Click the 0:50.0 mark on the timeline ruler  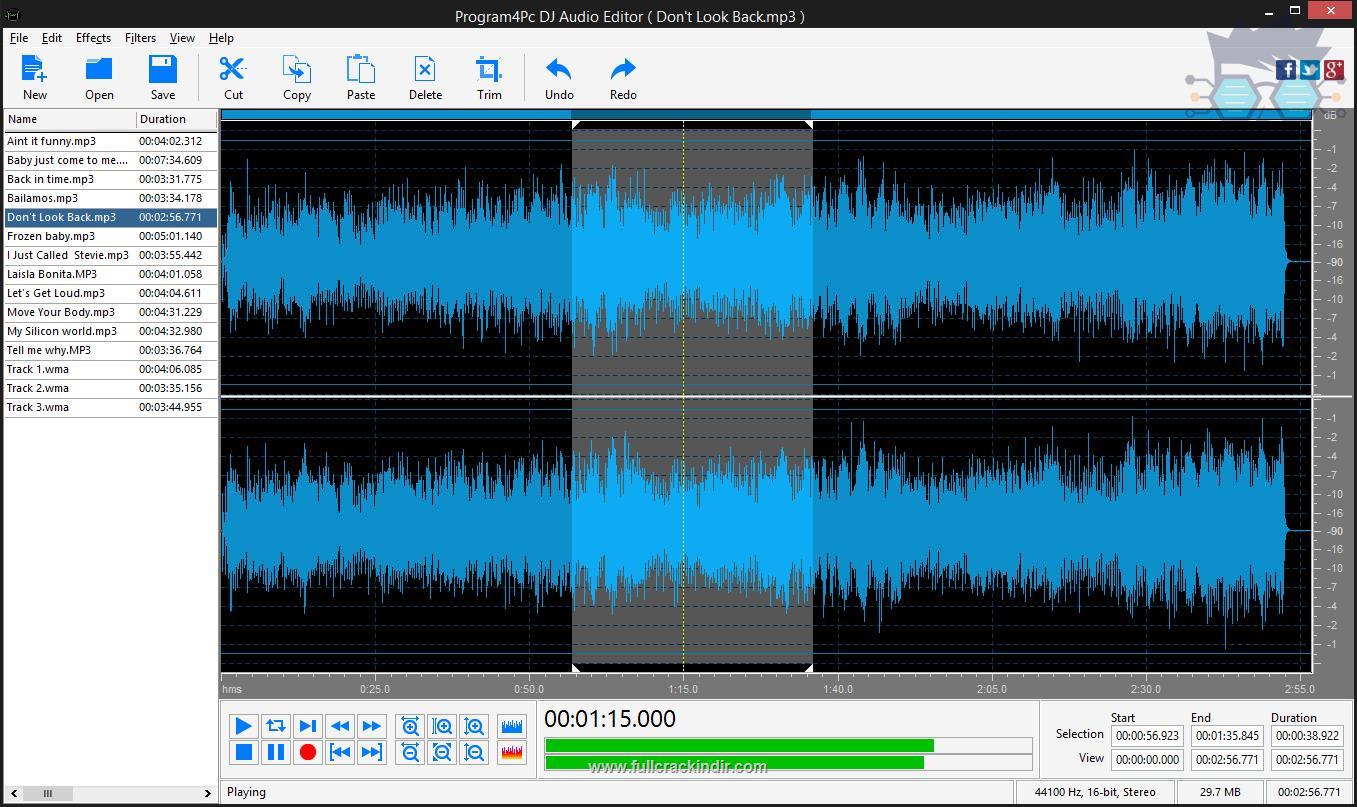pos(529,689)
